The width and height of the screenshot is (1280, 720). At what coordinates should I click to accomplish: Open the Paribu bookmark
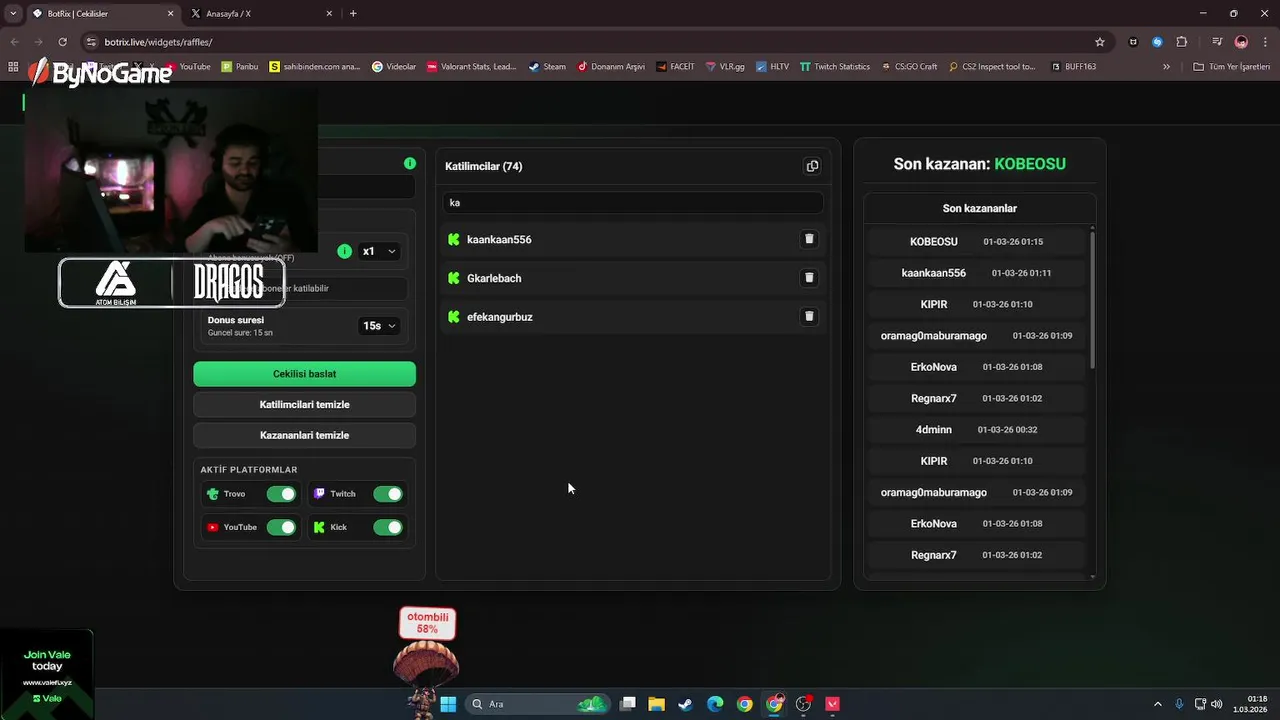pos(239,67)
